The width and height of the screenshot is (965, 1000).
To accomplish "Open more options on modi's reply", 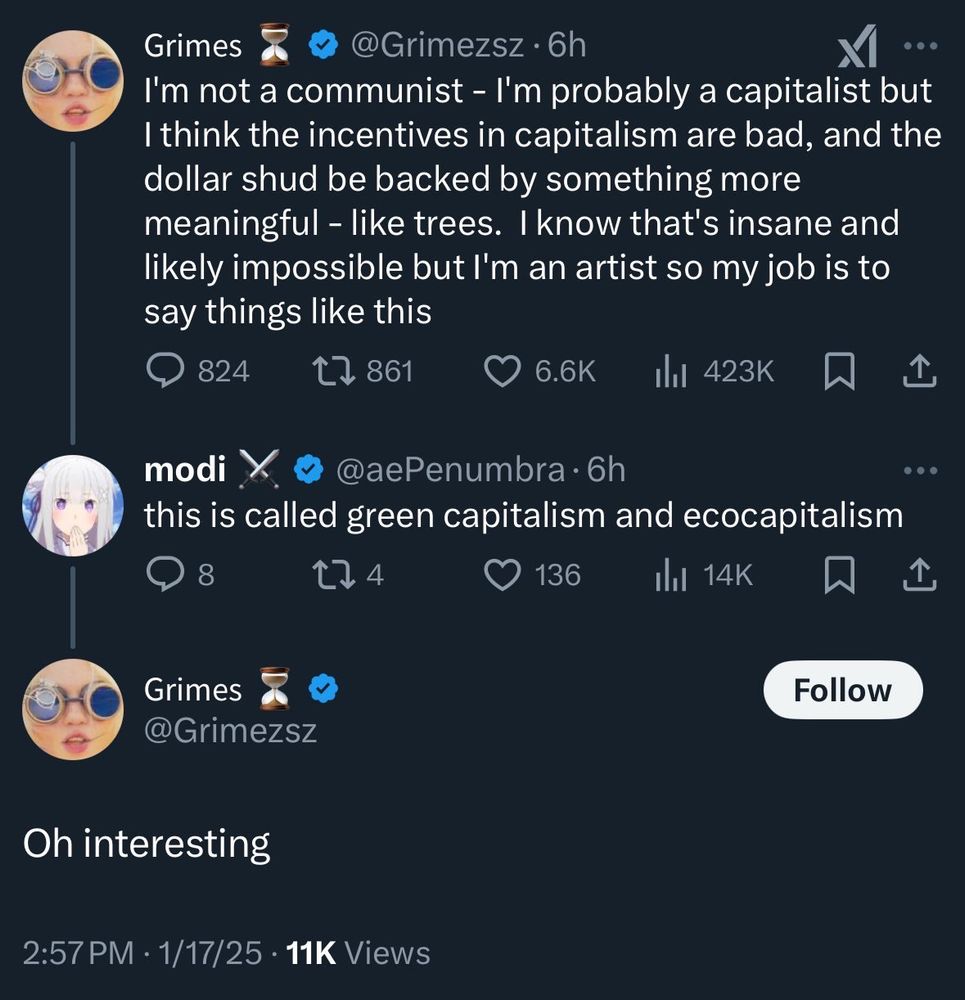I will (x=919, y=470).
